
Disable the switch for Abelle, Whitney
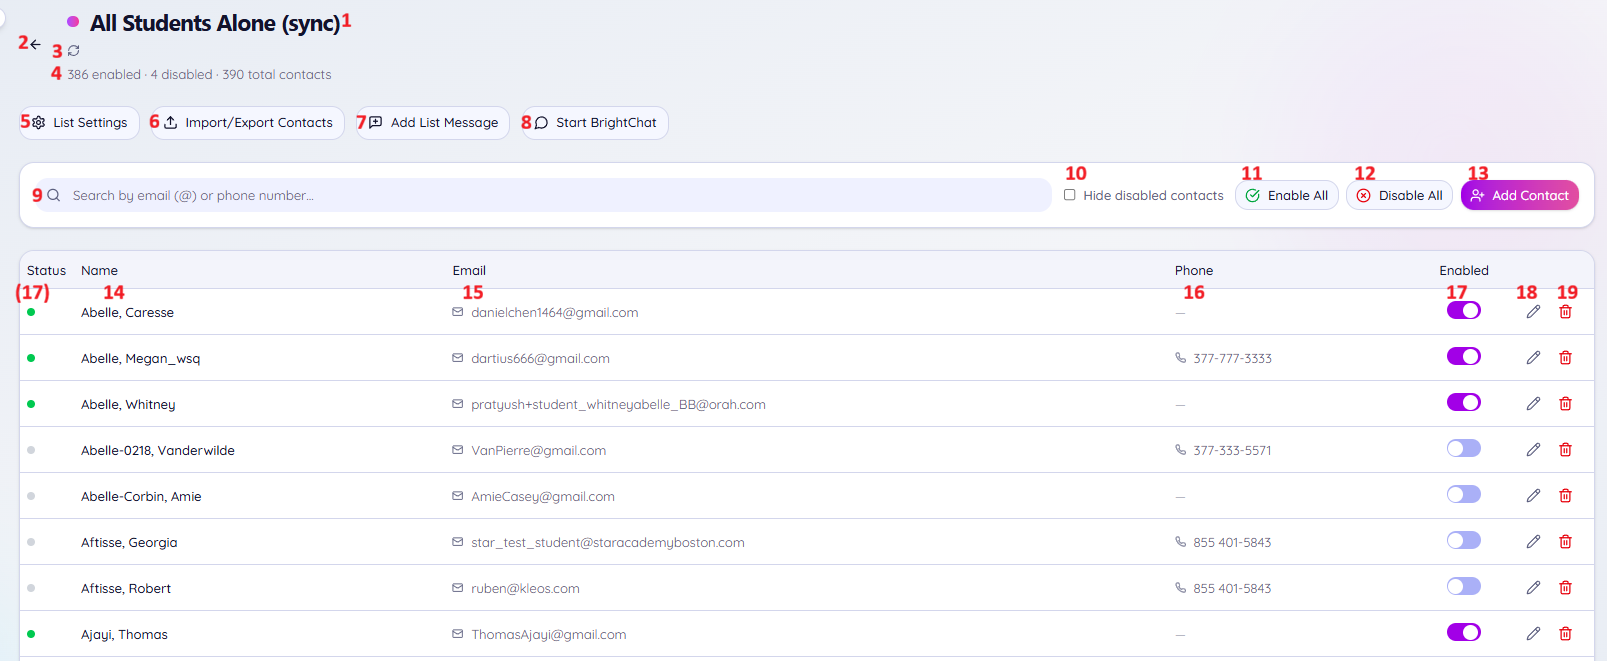click(x=1464, y=402)
